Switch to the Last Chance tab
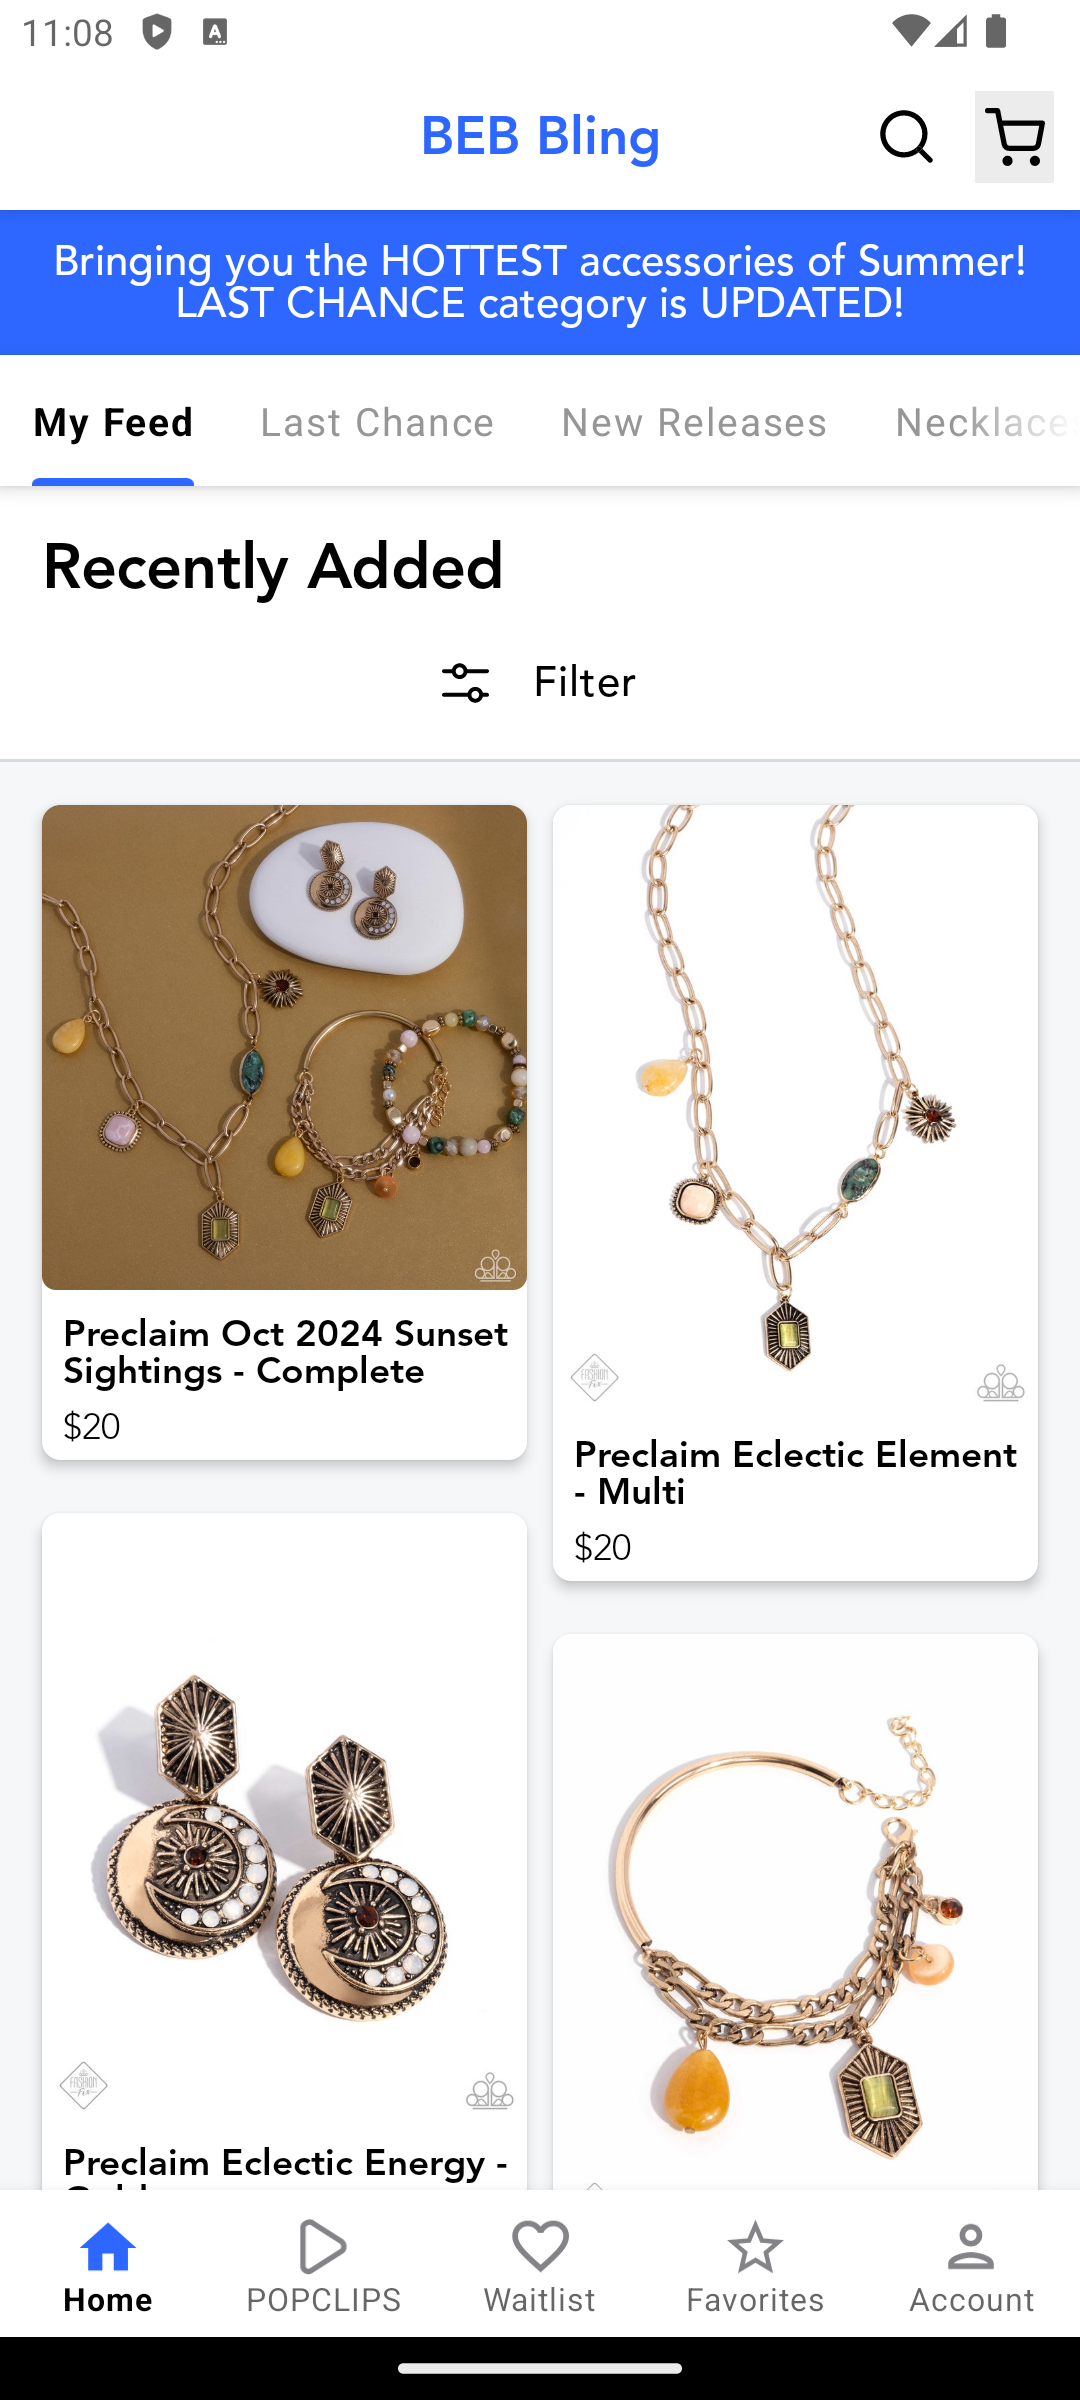The image size is (1080, 2400). coord(377,422)
